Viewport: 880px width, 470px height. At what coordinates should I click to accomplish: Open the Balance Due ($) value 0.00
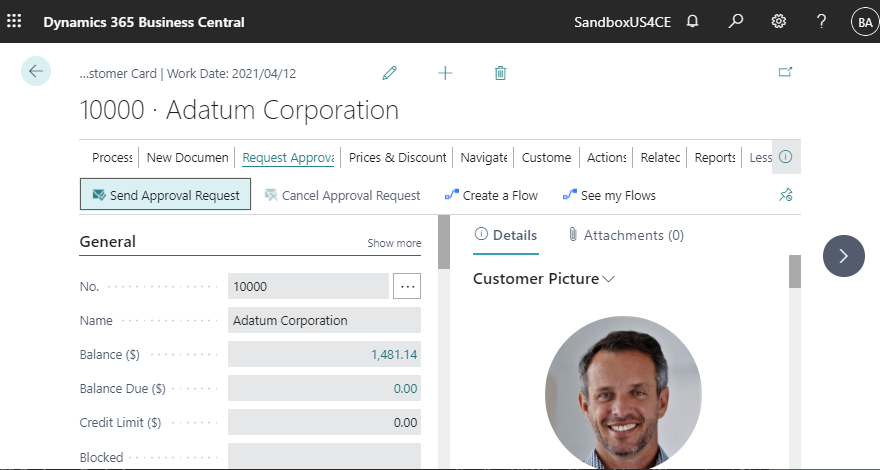coord(405,389)
